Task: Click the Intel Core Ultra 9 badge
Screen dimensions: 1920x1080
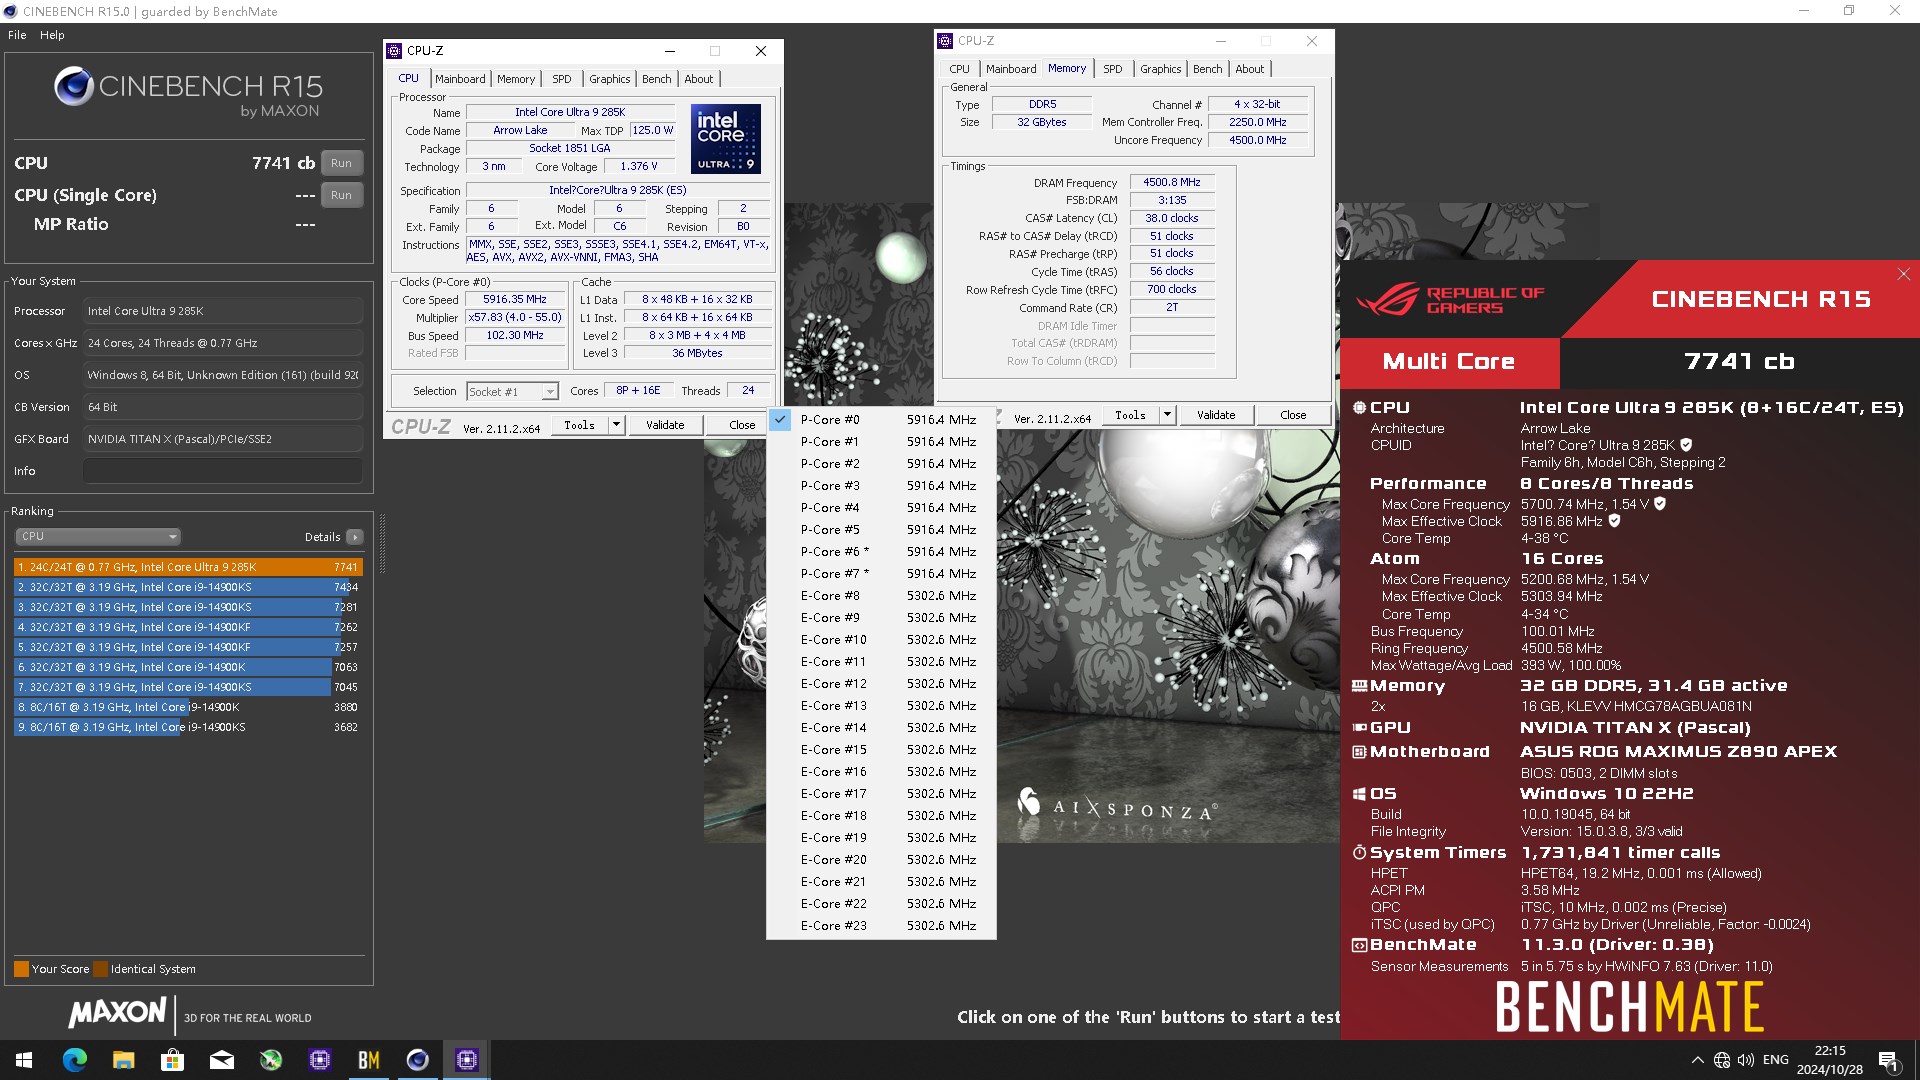Action: pos(726,138)
